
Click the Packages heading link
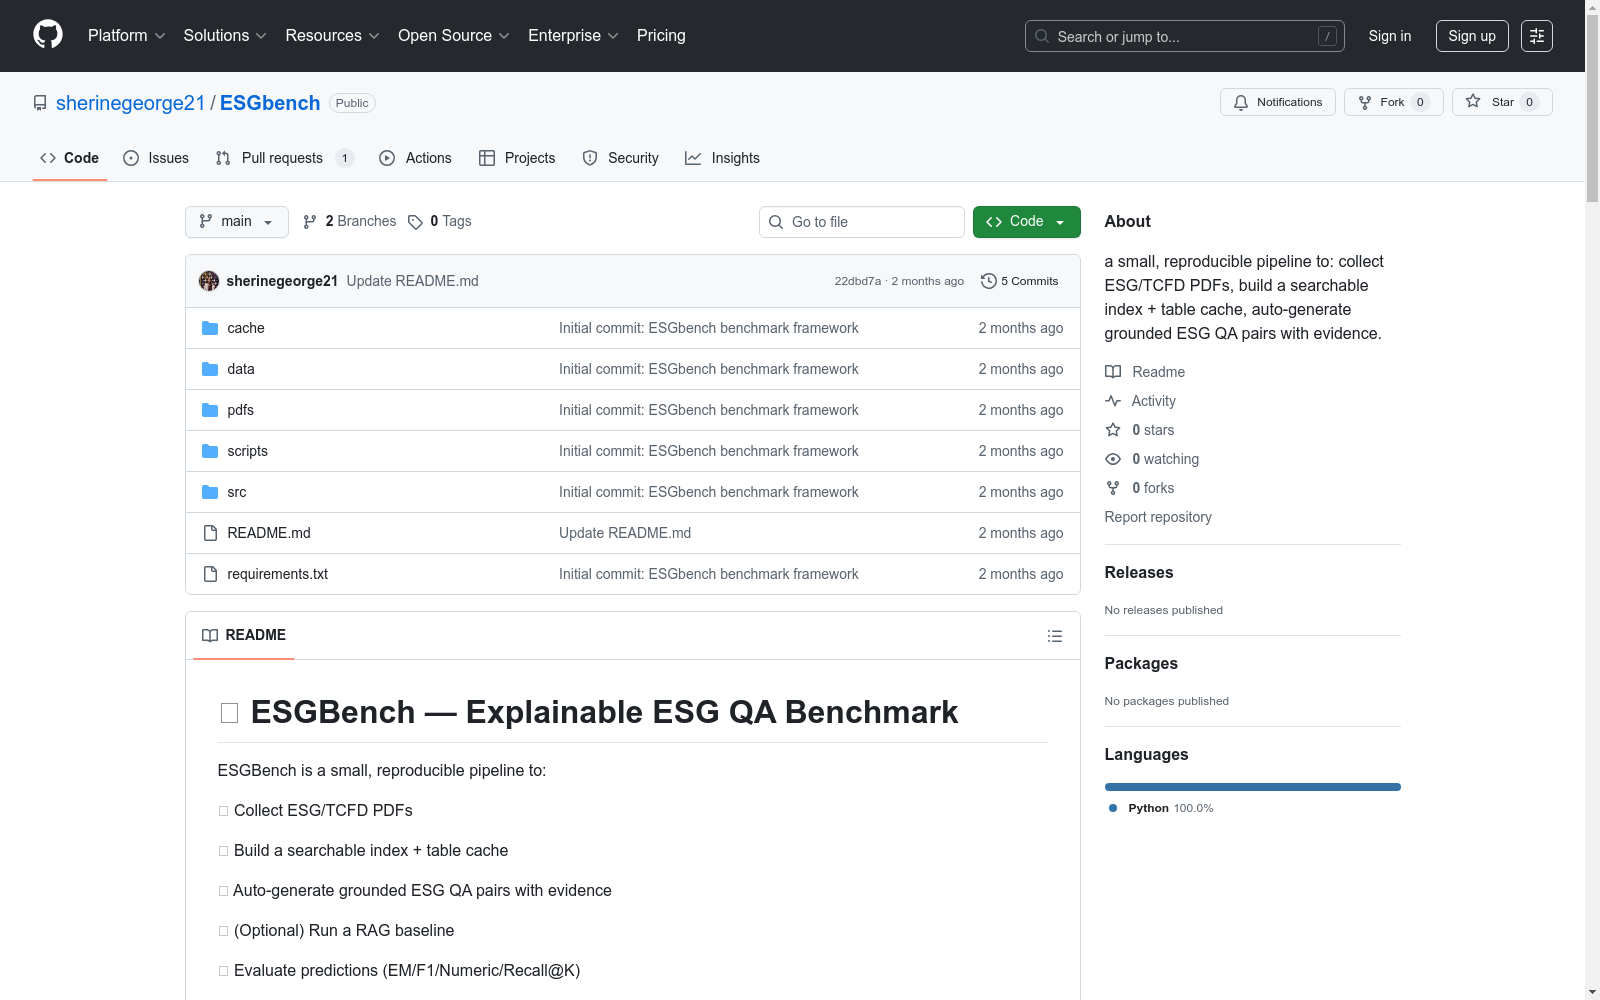click(x=1141, y=664)
